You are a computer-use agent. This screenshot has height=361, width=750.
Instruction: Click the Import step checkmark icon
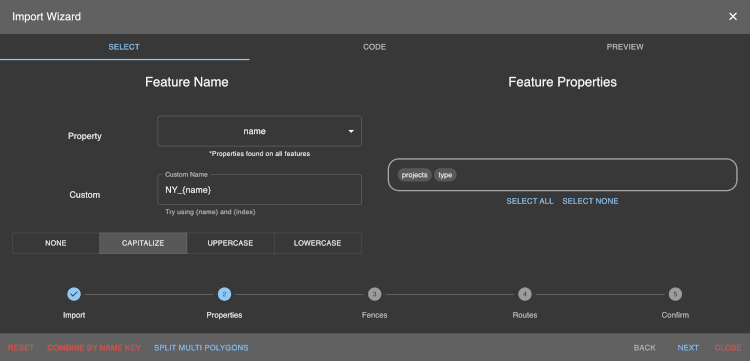coord(74,294)
